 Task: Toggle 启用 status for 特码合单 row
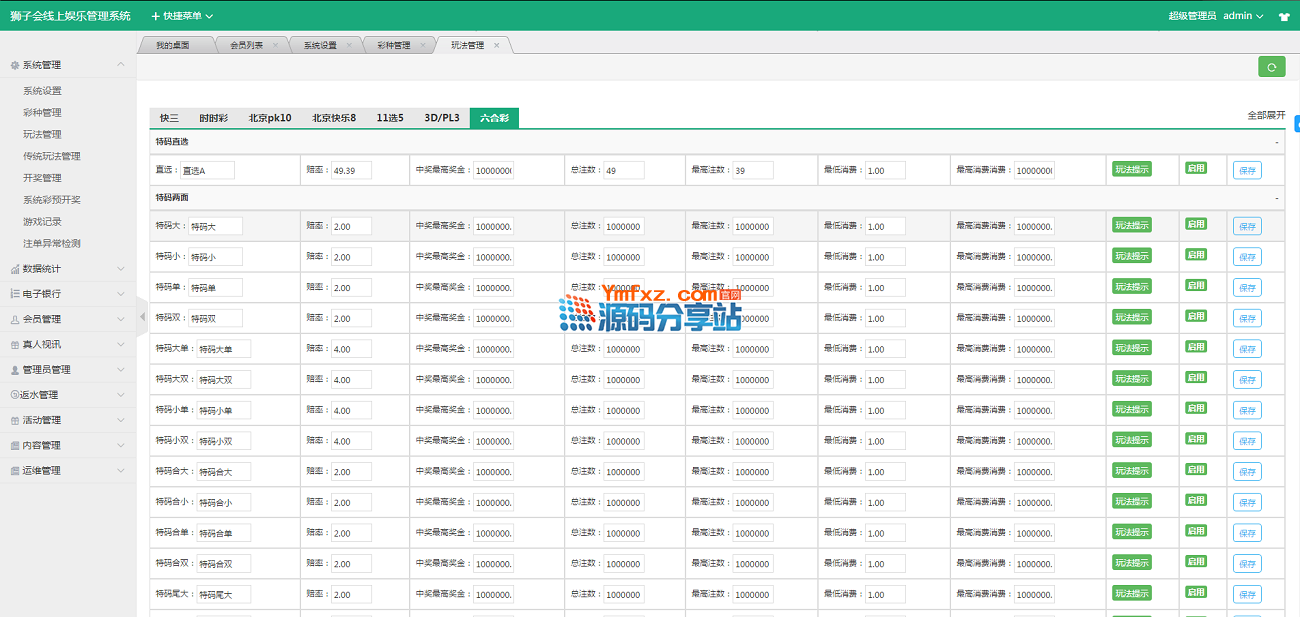[1195, 532]
